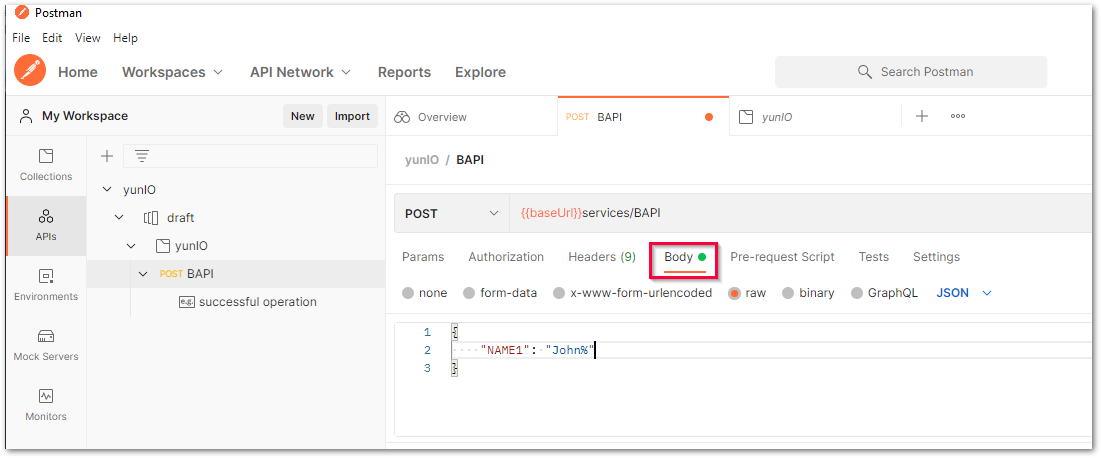Select the form-data body type

(x=469, y=293)
